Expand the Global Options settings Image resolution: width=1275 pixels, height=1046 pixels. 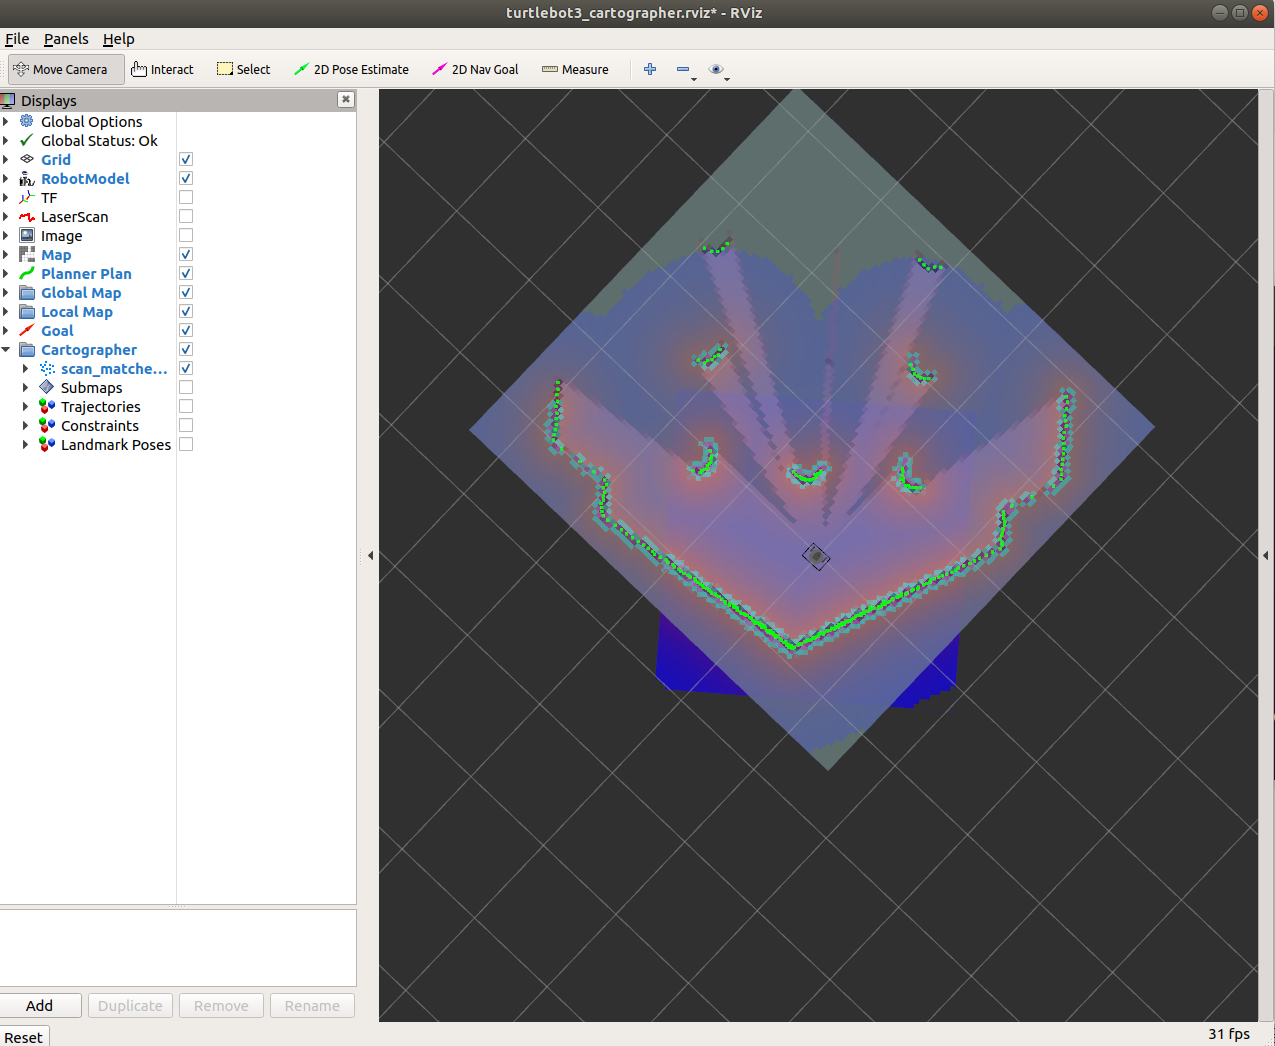coord(7,121)
